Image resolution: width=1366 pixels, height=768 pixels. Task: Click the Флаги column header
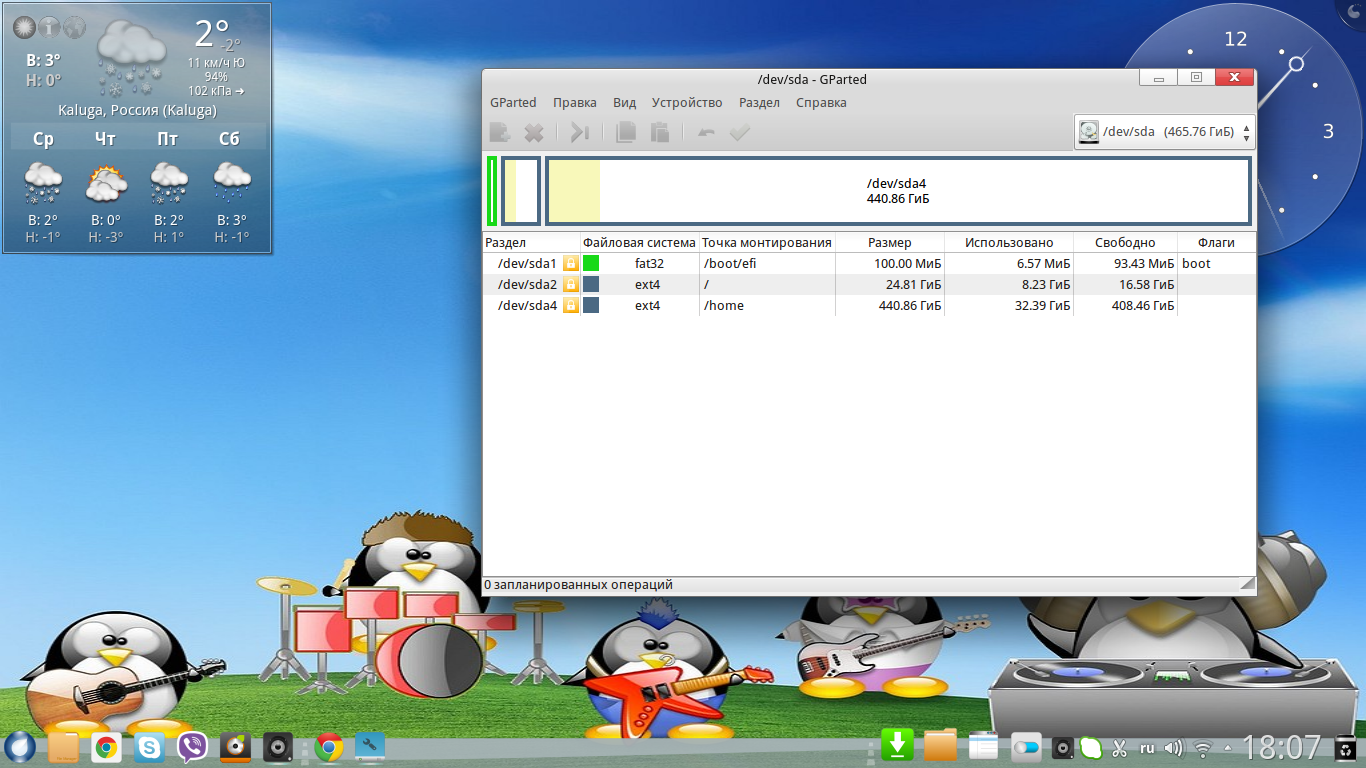(1216, 243)
